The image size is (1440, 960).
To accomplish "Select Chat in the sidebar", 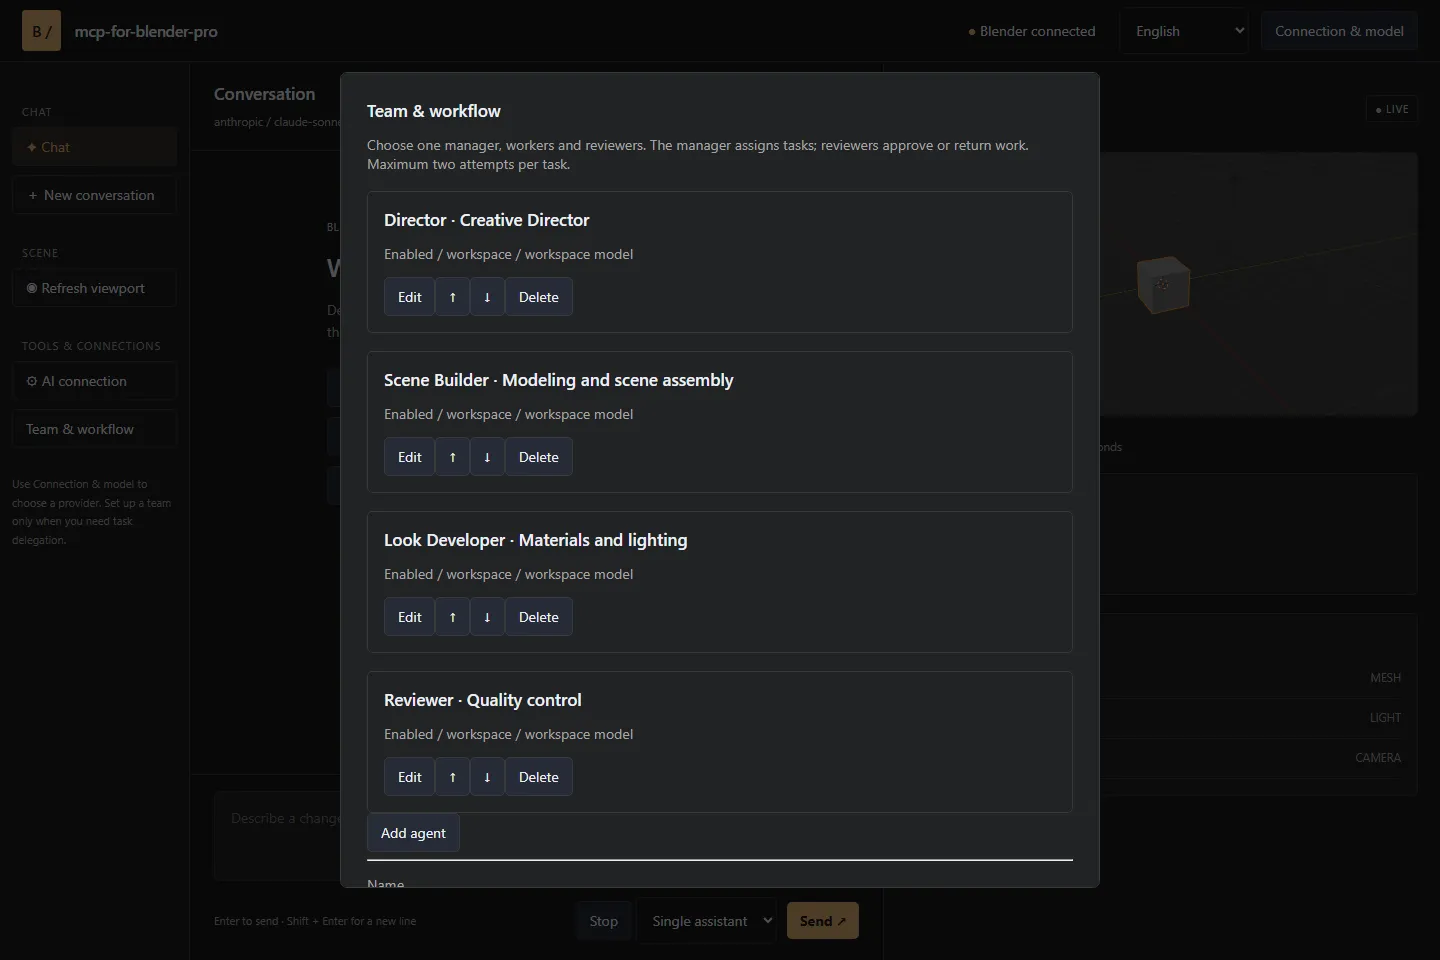I will tap(95, 147).
